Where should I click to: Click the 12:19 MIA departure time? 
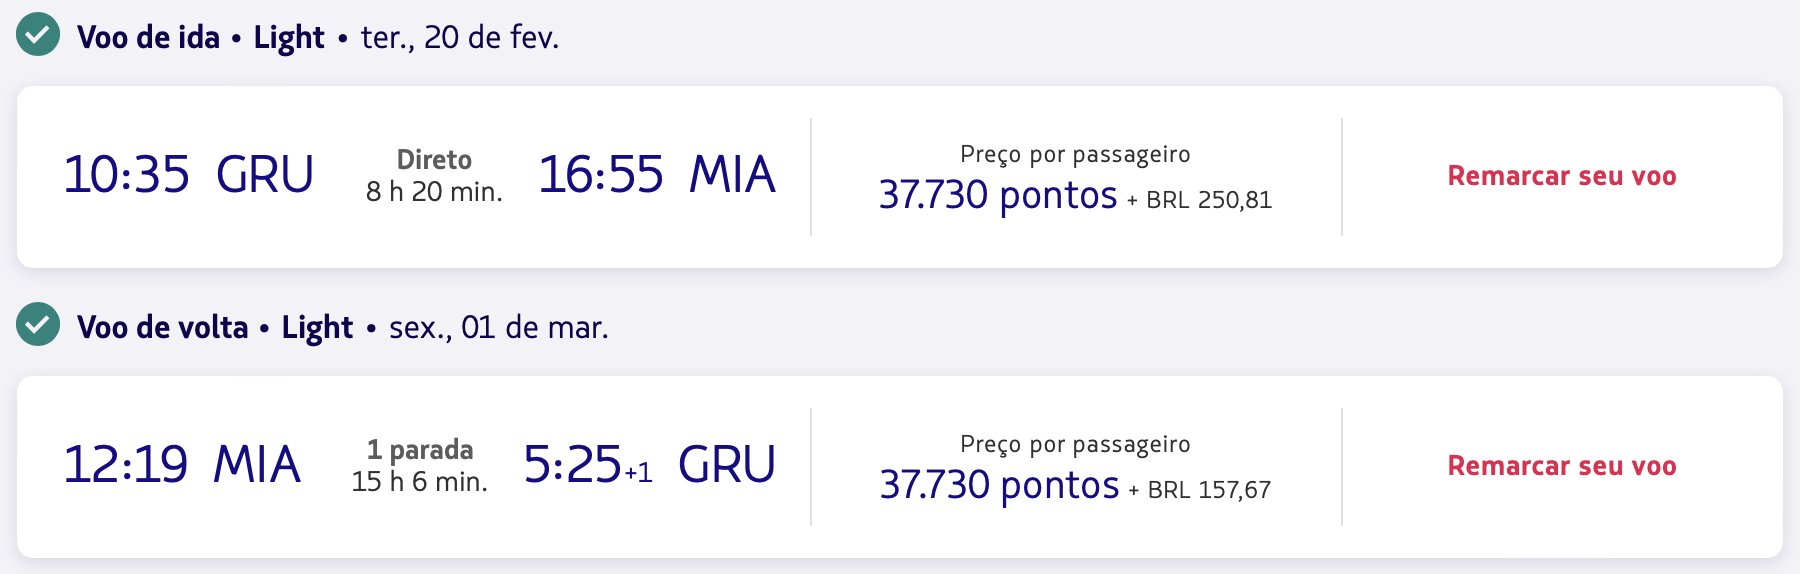tap(182, 465)
